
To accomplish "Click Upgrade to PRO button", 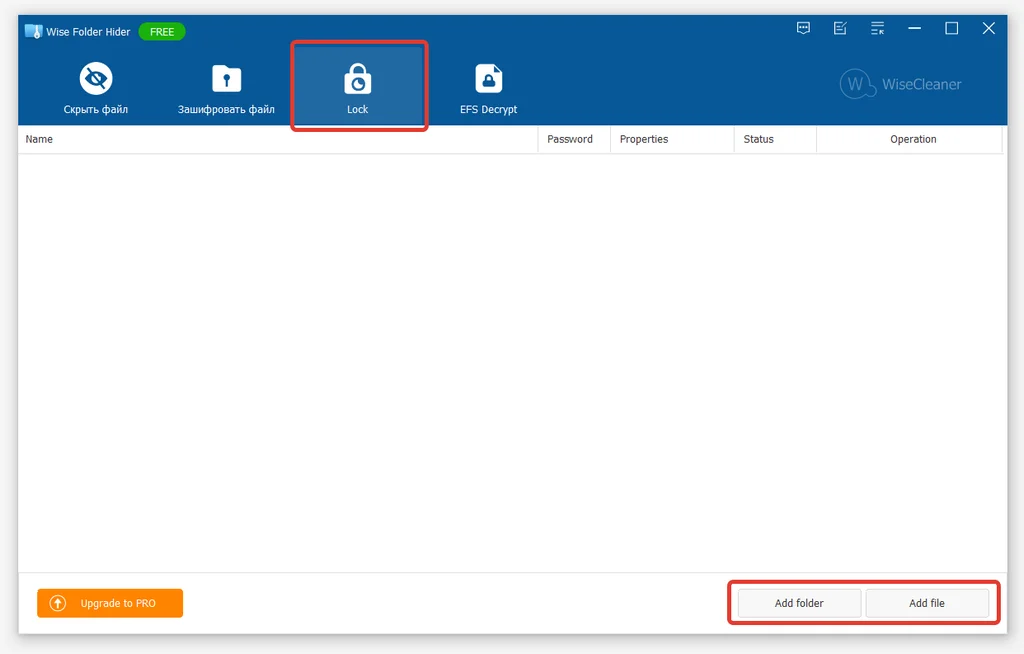I will (110, 603).
